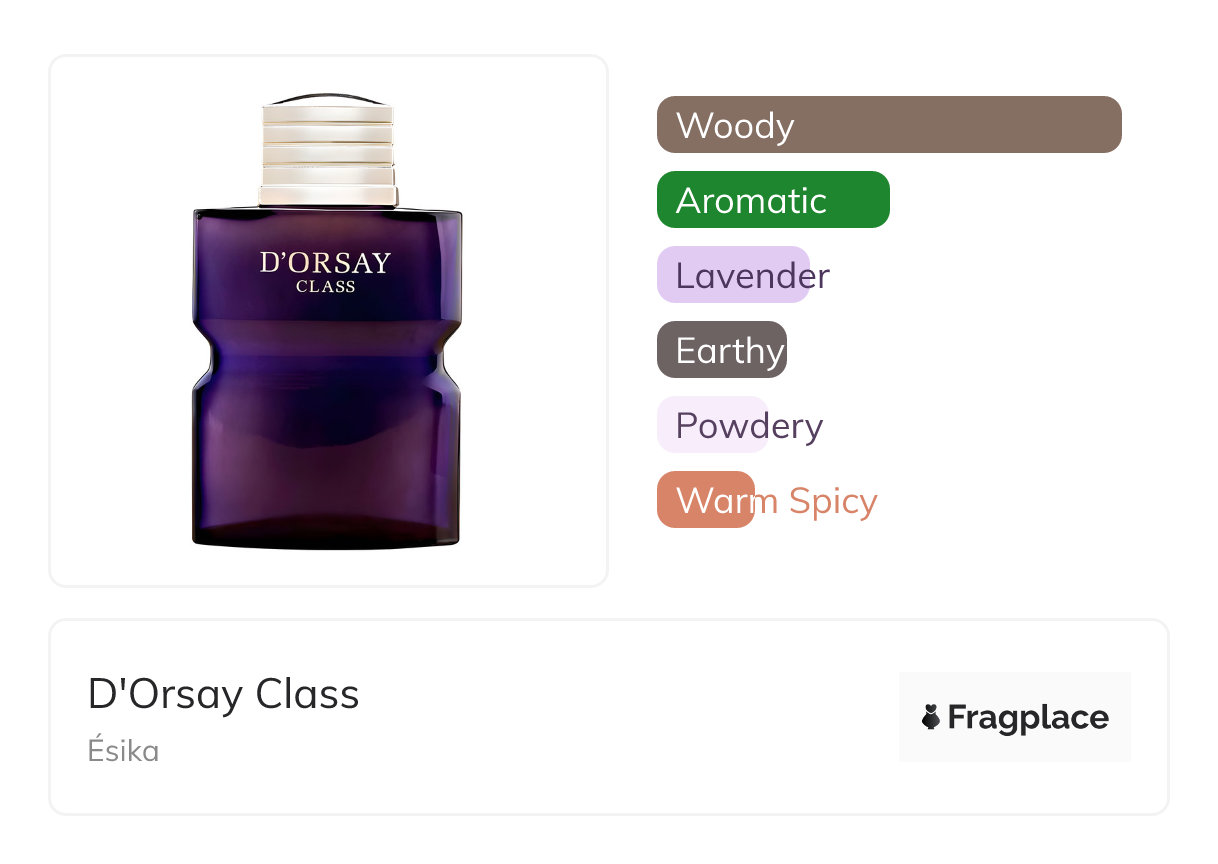Select the Warm Spicy accord bar
1218x864 pixels.
click(x=706, y=500)
